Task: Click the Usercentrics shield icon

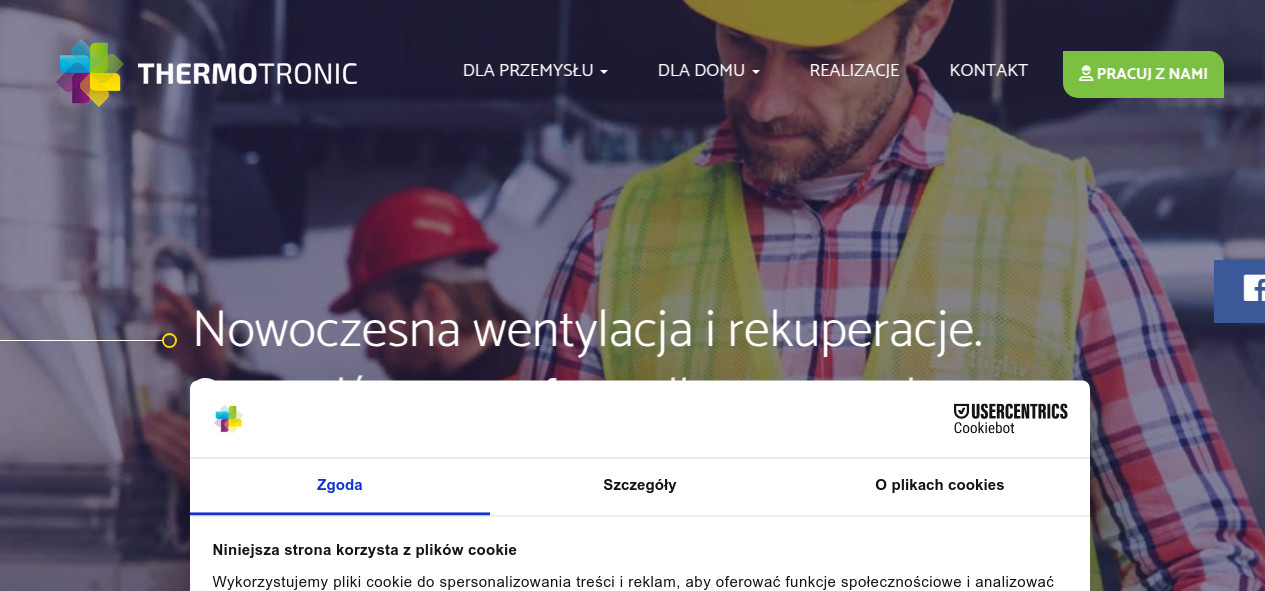Action: (x=961, y=411)
